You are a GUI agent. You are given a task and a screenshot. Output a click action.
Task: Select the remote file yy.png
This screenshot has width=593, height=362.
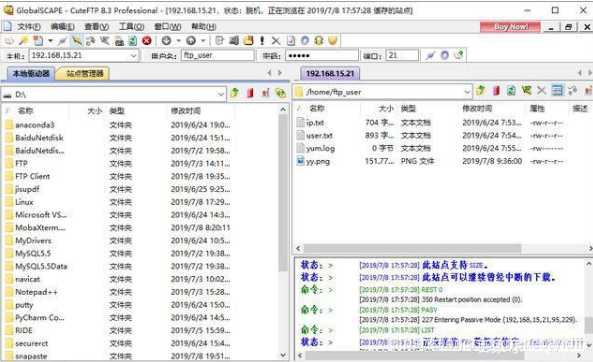[318, 162]
